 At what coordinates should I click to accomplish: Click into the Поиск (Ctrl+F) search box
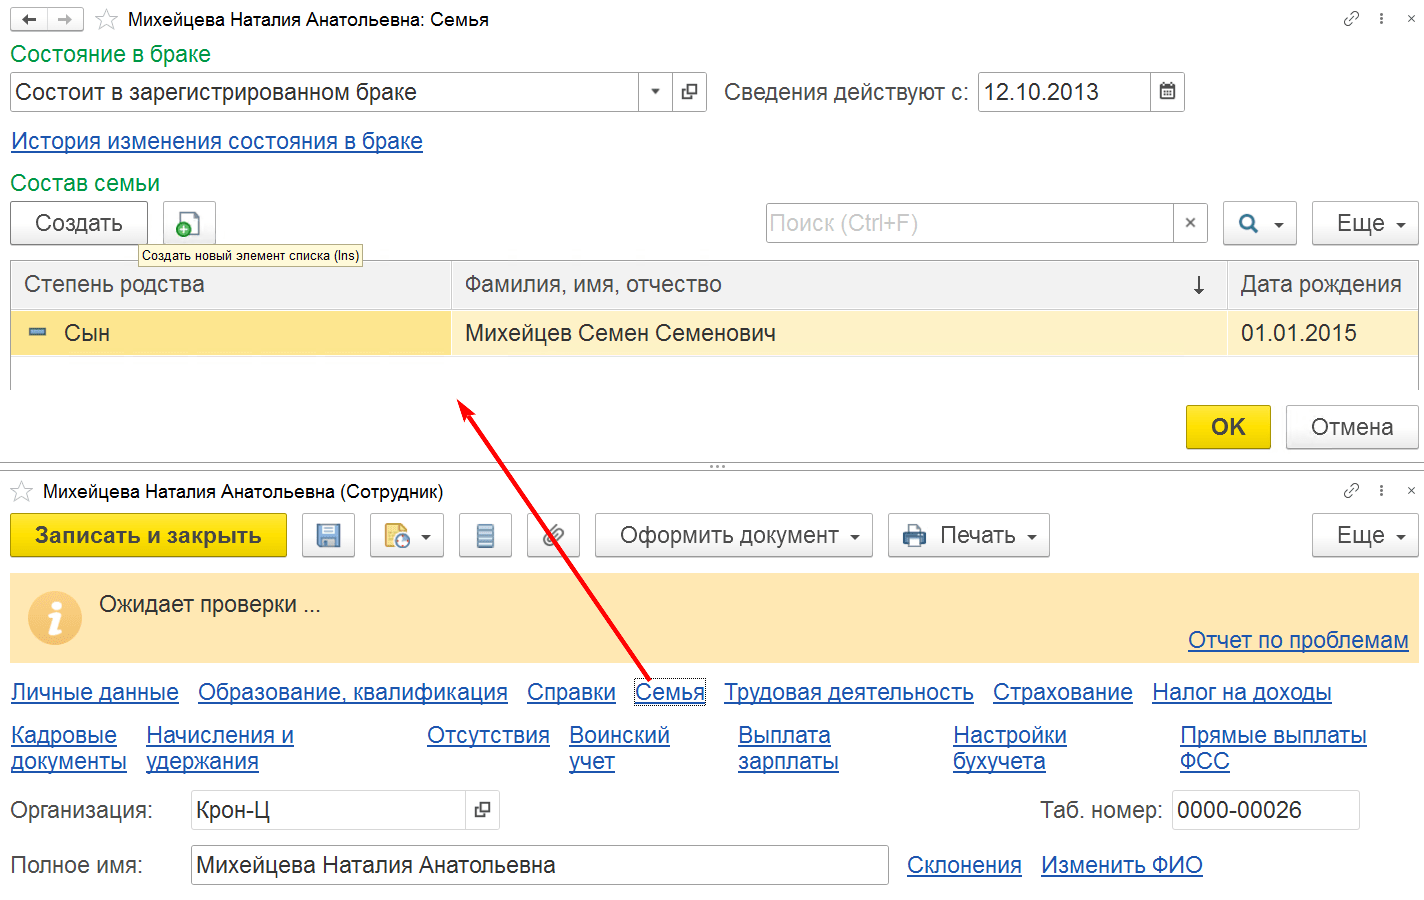point(970,223)
